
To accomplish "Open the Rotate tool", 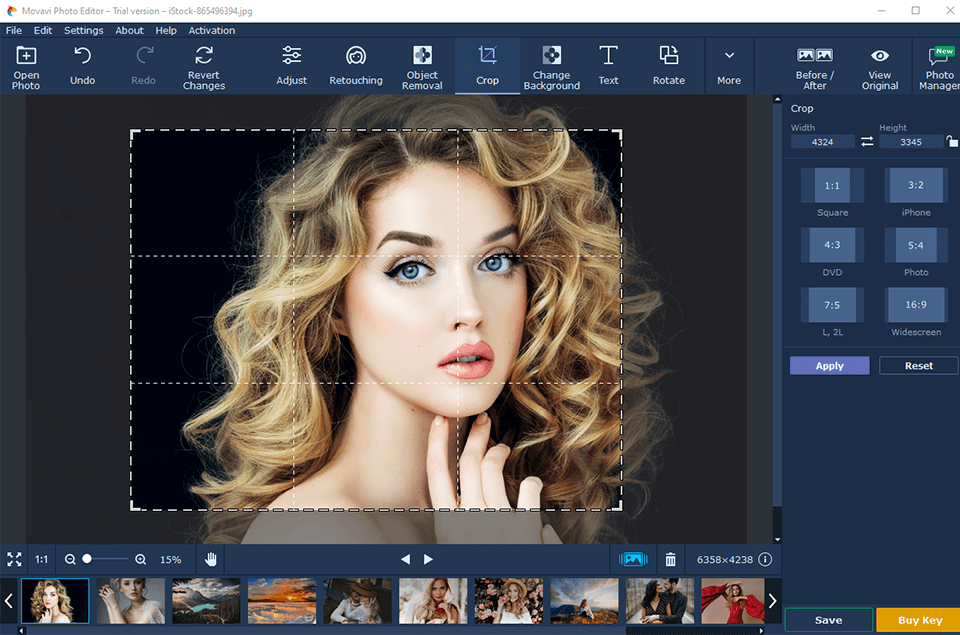I will coord(668,65).
